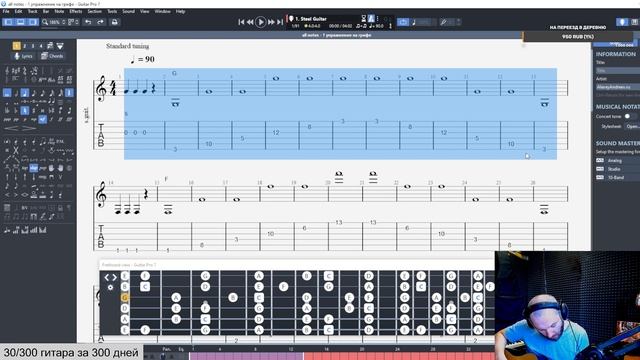Screen dimensions: 640x360
Task: Open the Effects menu
Action: pos(76,11)
